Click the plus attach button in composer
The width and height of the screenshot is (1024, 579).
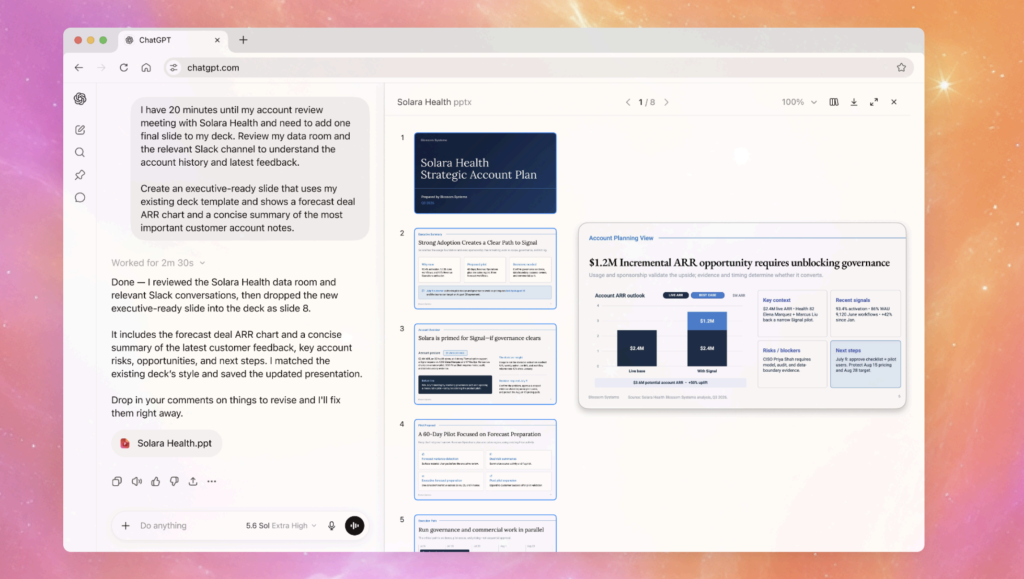pos(125,525)
